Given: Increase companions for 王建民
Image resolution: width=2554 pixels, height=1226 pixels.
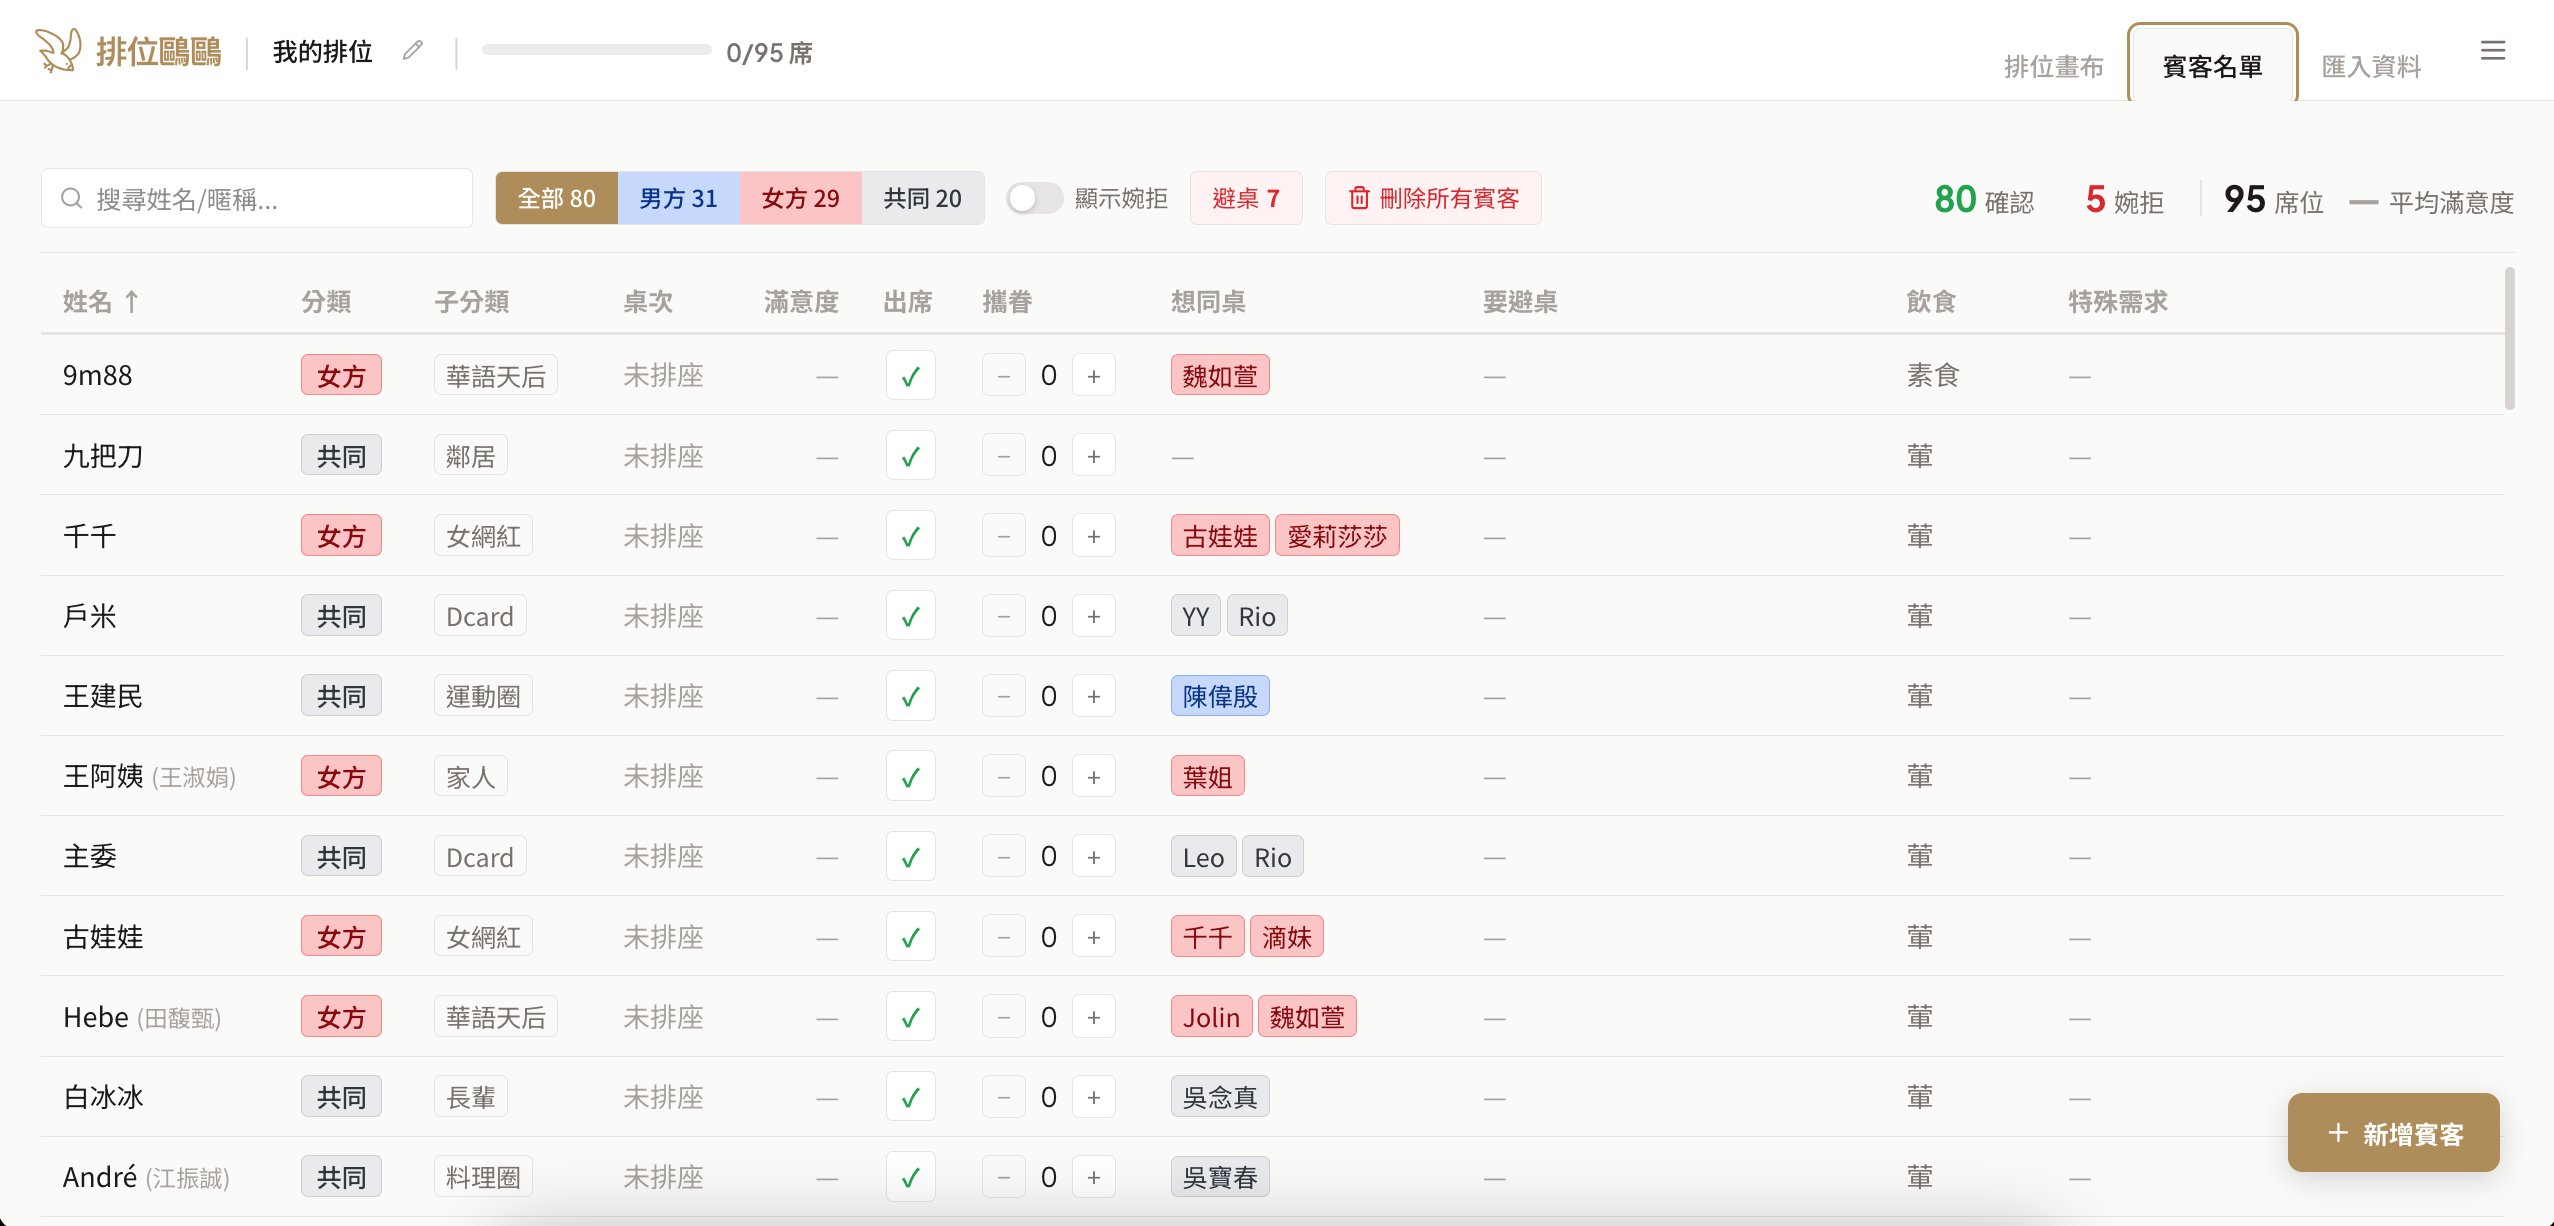Looking at the screenshot, I should pos(1094,696).
